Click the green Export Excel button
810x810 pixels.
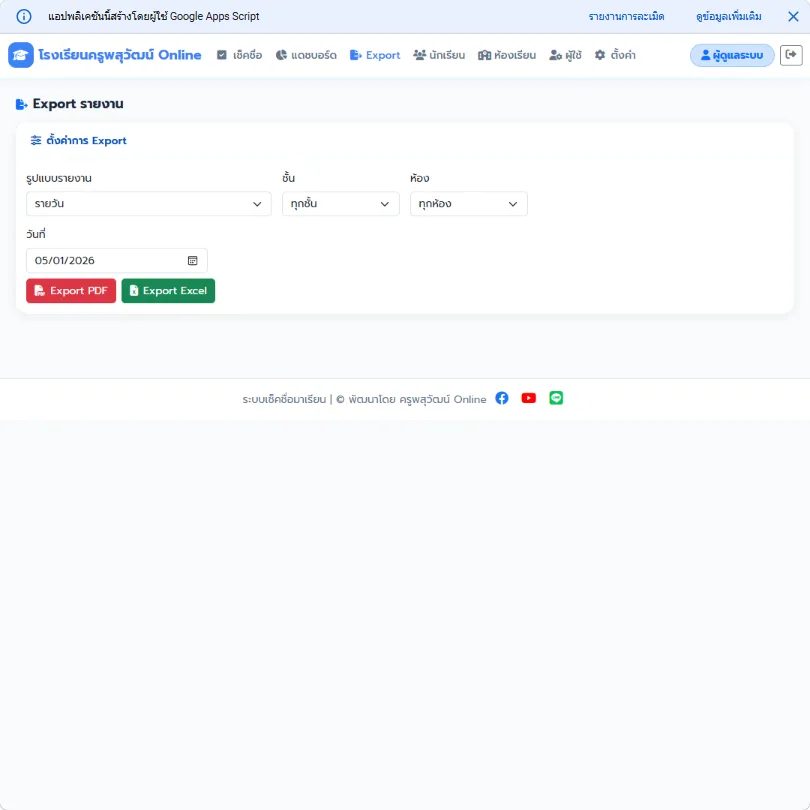tap(168, 291)
